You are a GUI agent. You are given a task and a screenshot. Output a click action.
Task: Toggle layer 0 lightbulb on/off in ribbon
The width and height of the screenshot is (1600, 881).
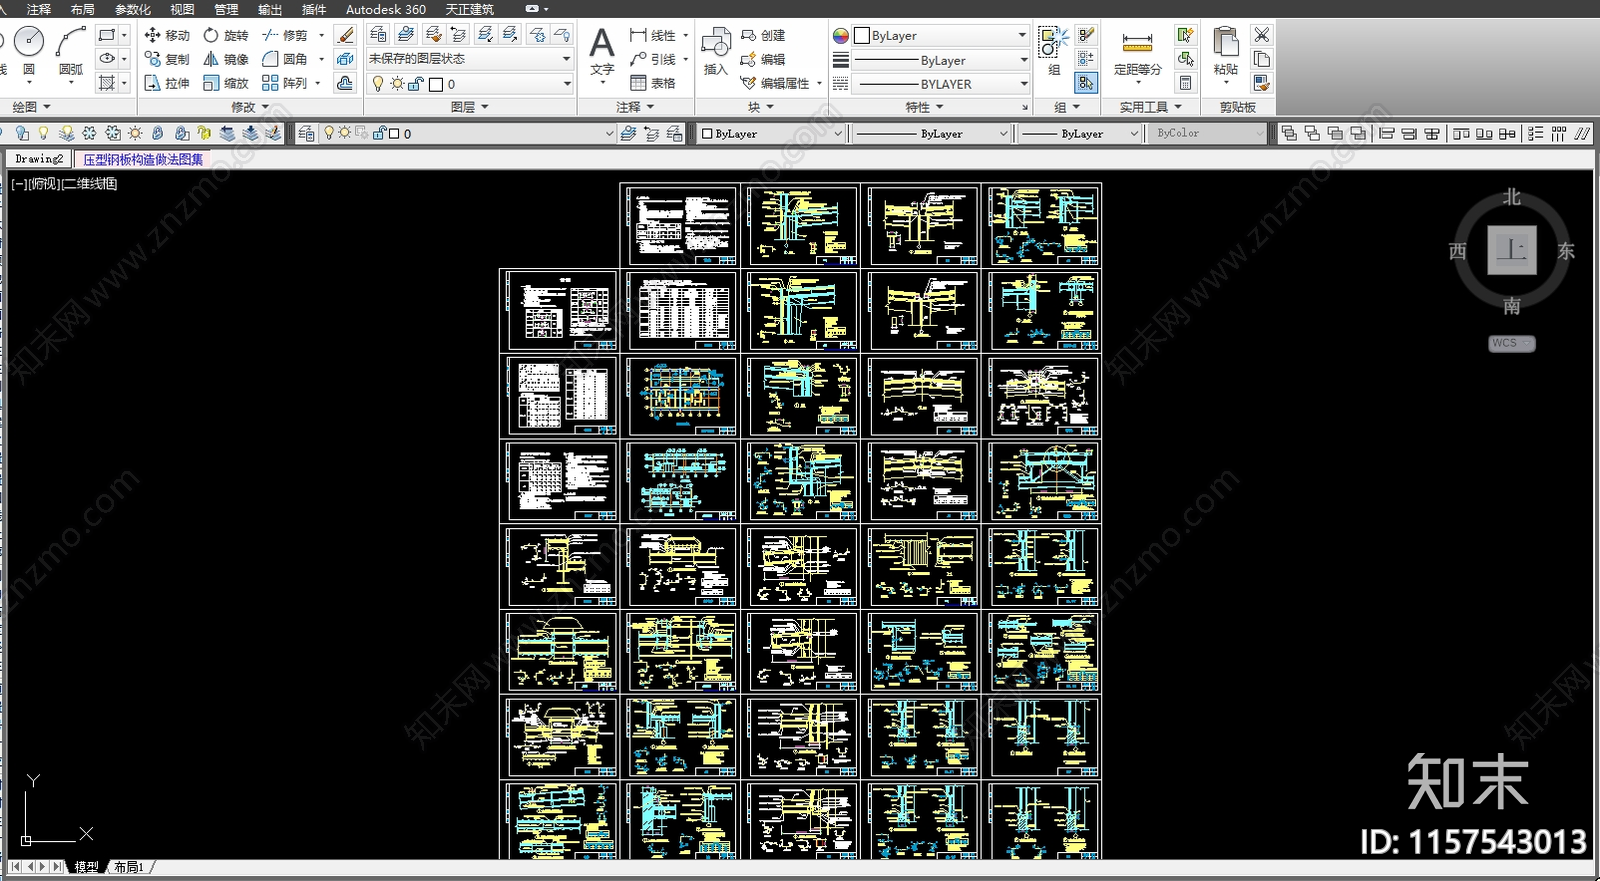378,84
